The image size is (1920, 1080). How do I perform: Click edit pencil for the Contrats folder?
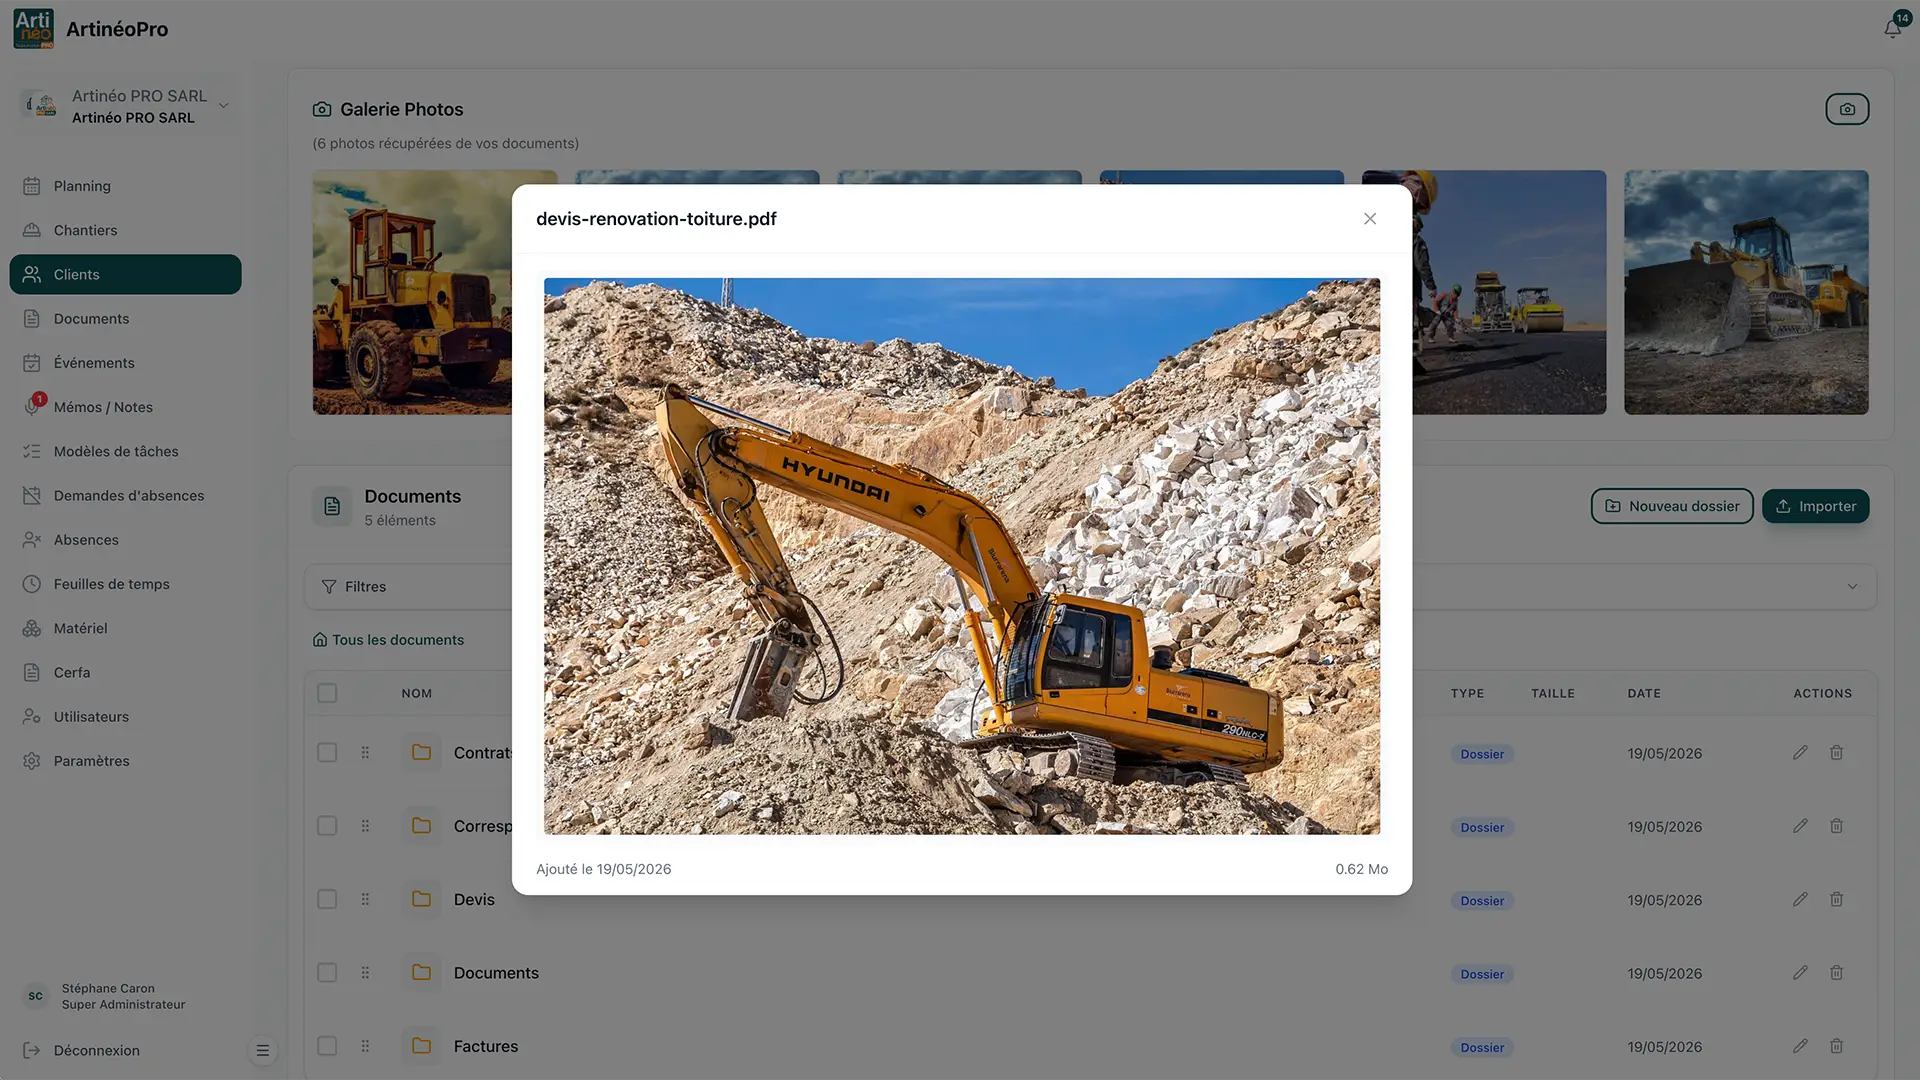pos(1800,753)
